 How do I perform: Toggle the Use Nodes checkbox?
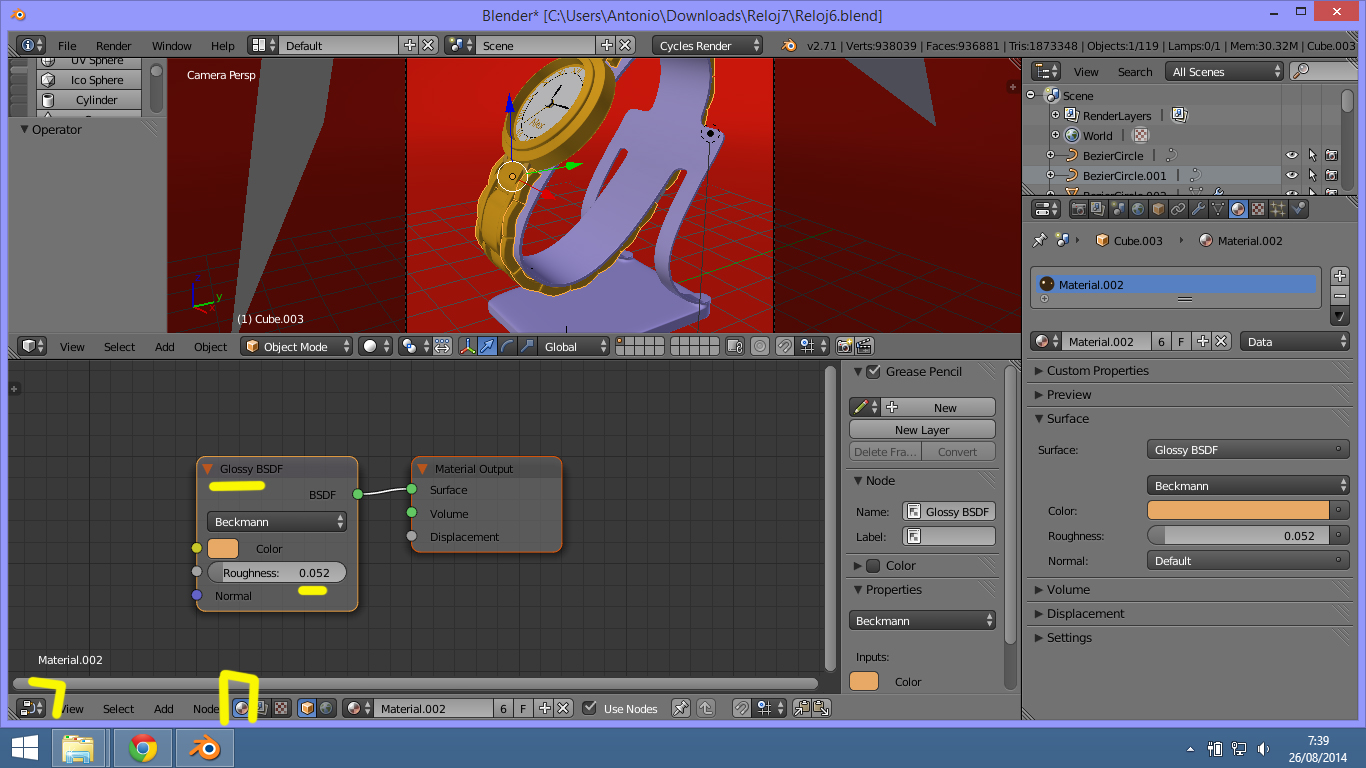pos(590,708)
